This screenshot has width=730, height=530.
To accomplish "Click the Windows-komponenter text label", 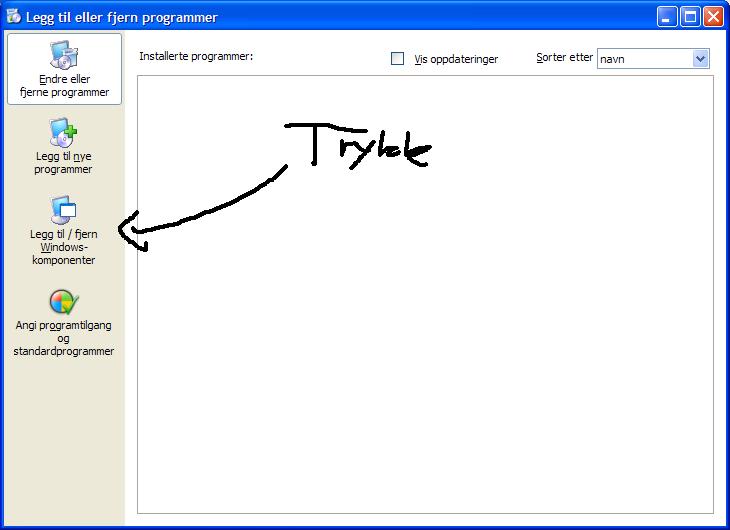I will (64, 253).
